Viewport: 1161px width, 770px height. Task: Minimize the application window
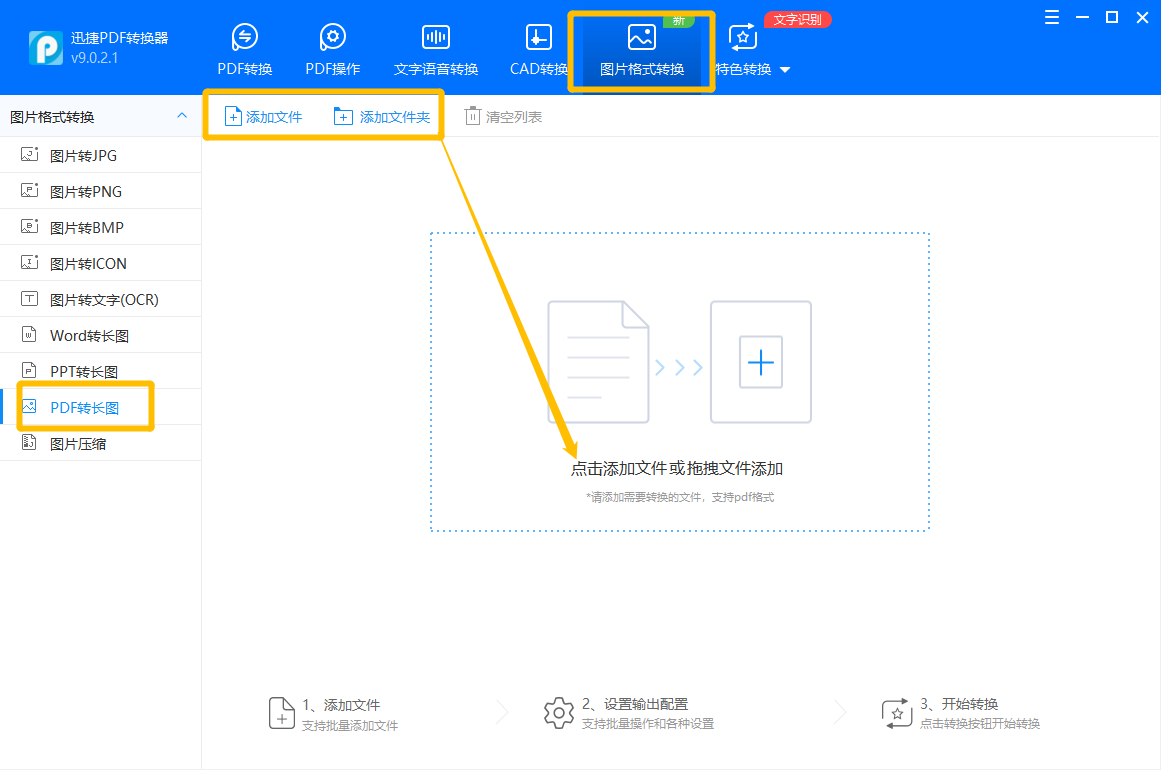pos(1082,18)
